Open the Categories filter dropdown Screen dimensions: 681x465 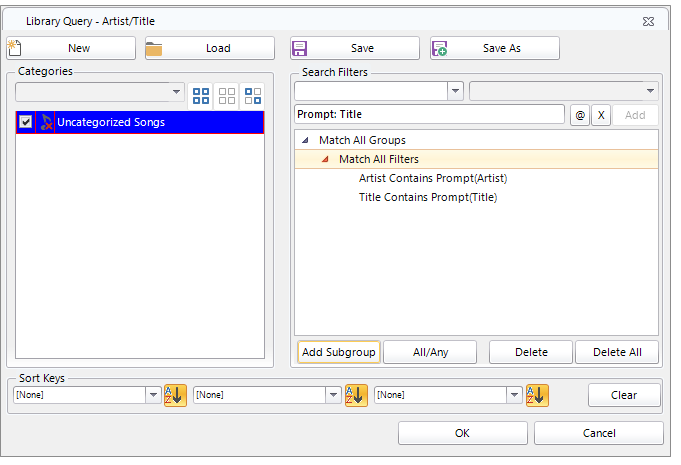(x=177, y=92)
